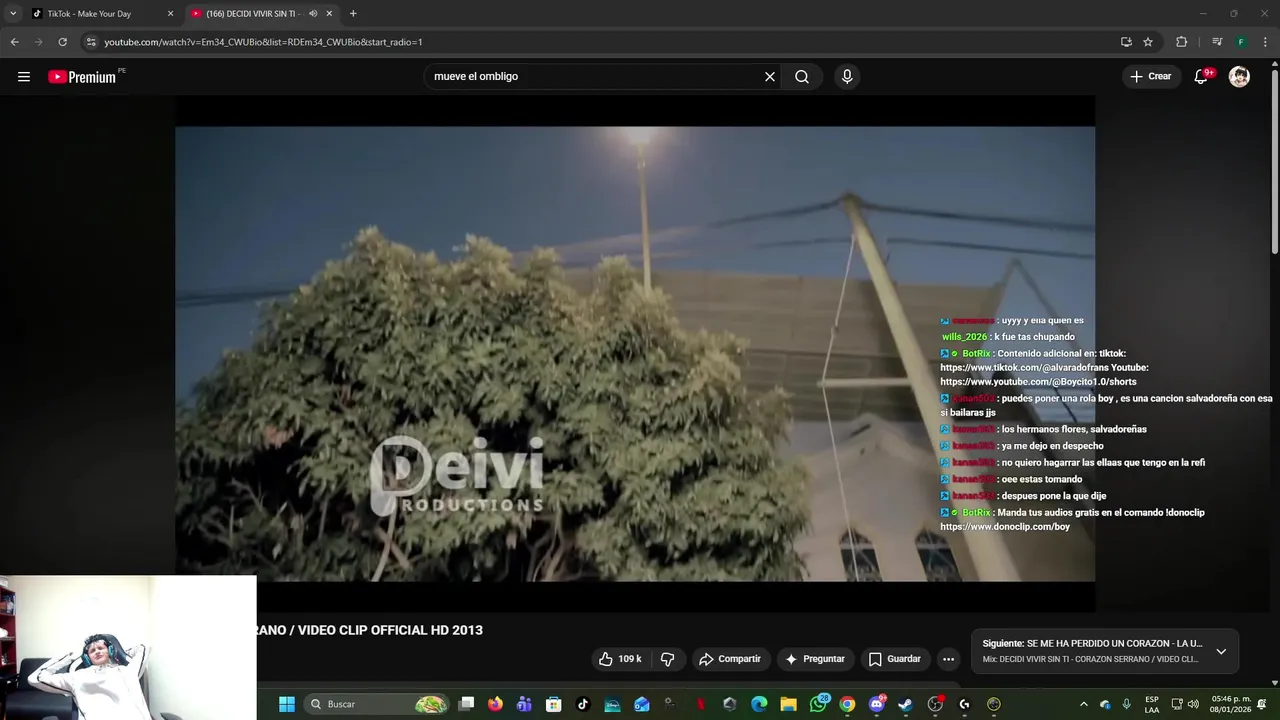Open the Compartir share dialog
Viewport: 1280px width, 720px height.
pyautogui.click(x=730, y=659)
